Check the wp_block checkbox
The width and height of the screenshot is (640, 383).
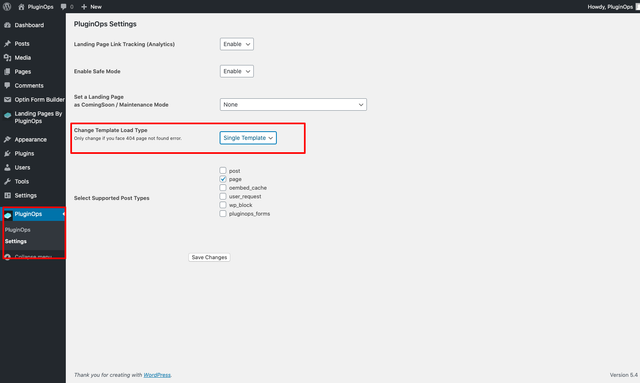click(223, 205)
